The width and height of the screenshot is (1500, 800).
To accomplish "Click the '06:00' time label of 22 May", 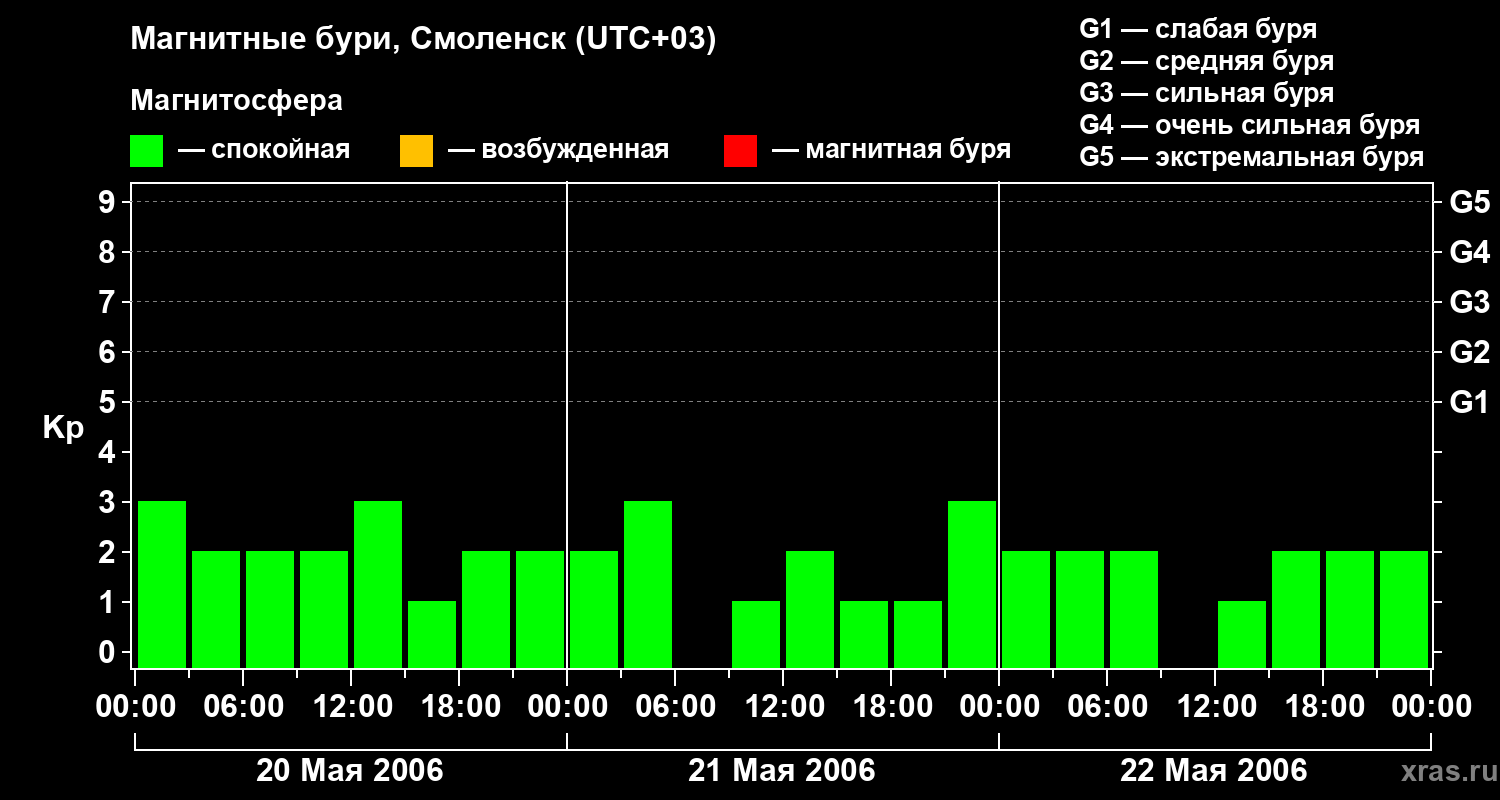I will pos(1107,707).
